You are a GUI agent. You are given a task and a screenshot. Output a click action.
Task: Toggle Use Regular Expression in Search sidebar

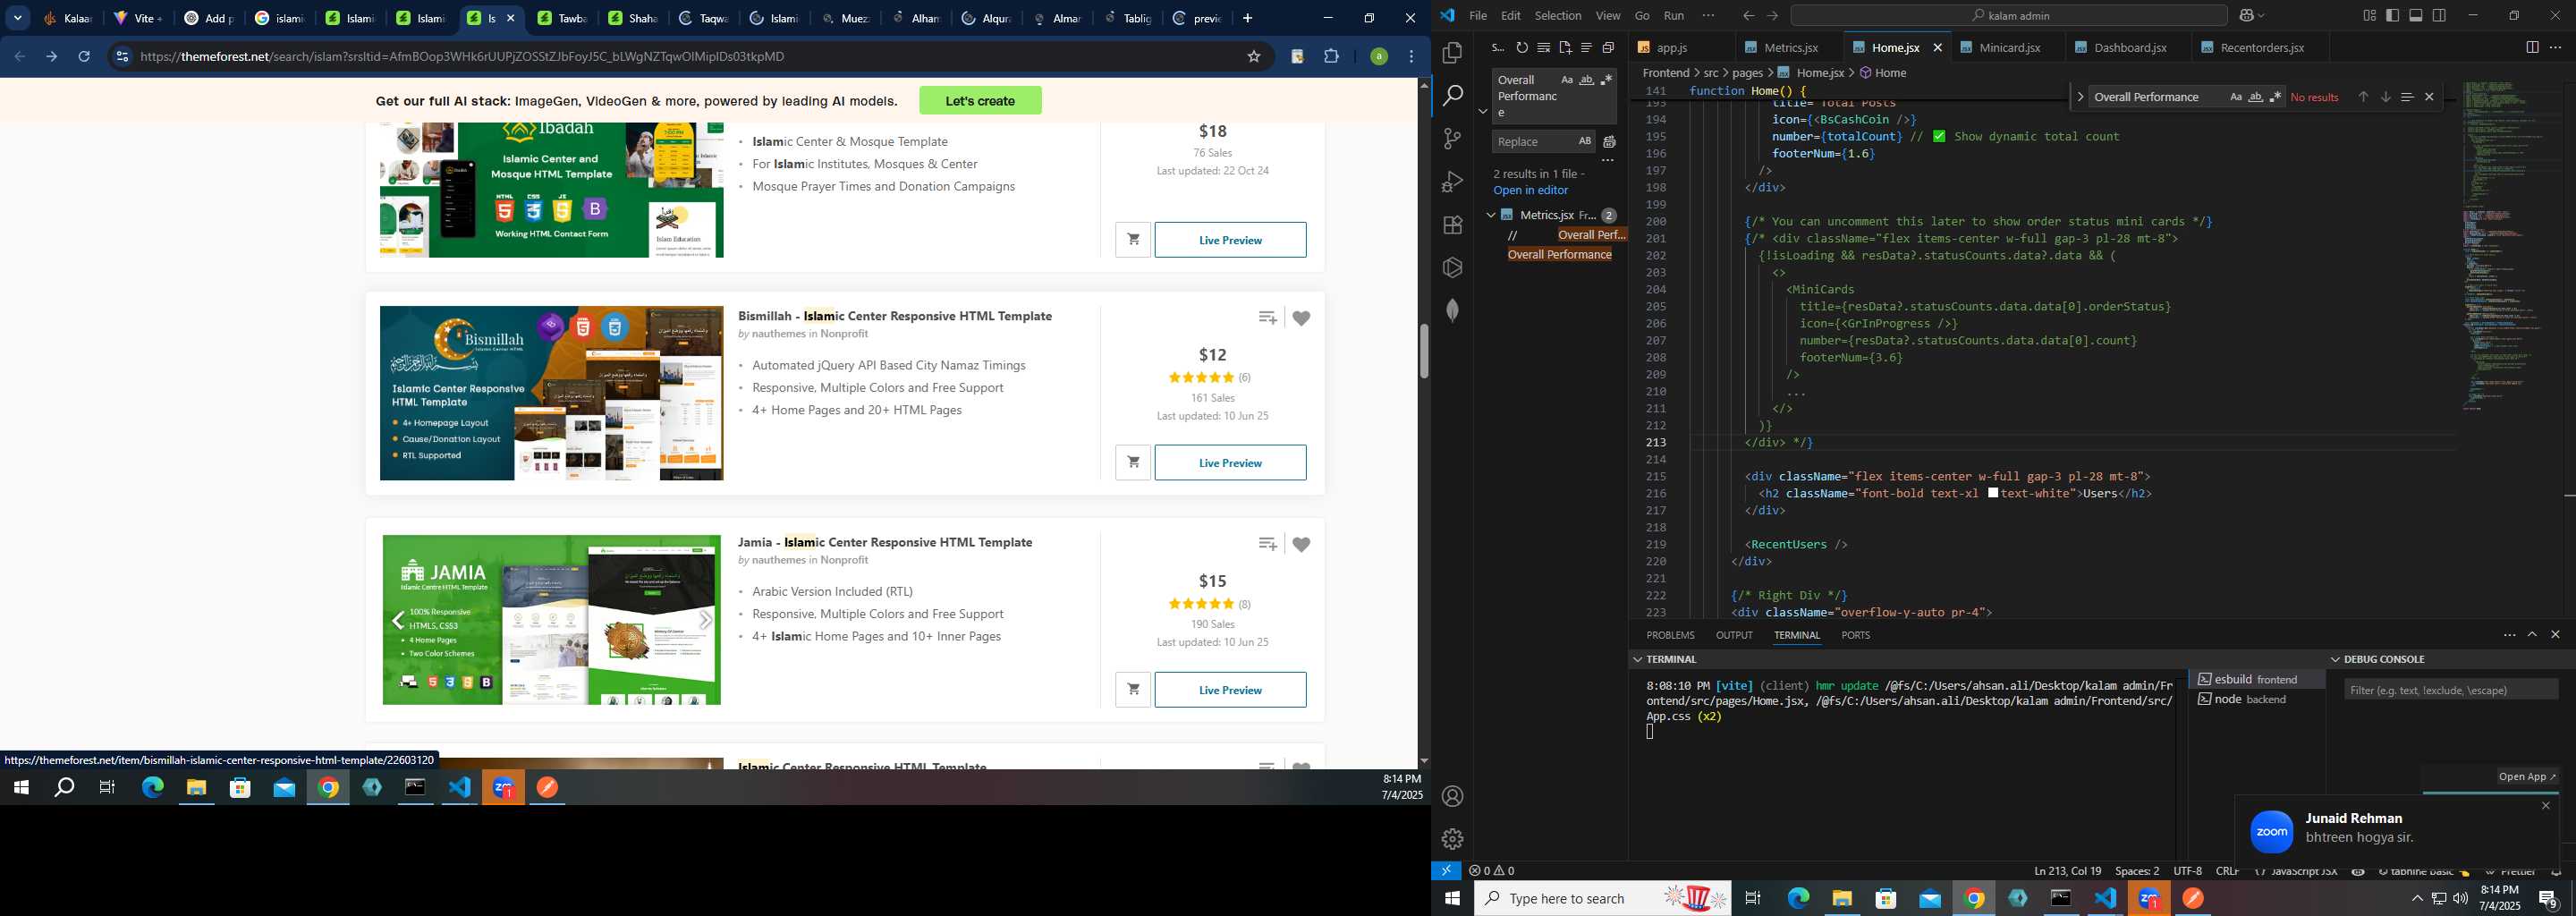[1607, 80]
